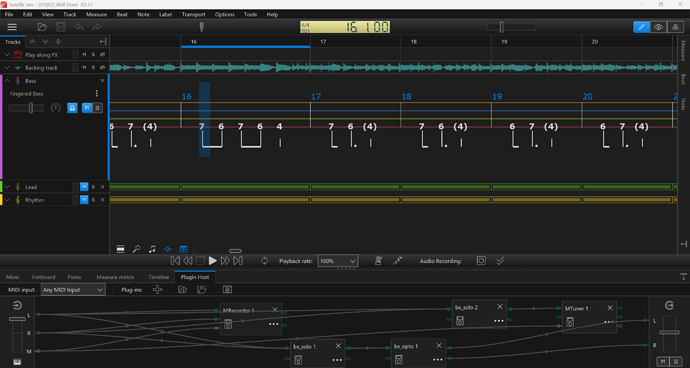Screen dimensions: 690x368
Task: Open the MIDI input dropdown
Action: [x=73, y=290]
